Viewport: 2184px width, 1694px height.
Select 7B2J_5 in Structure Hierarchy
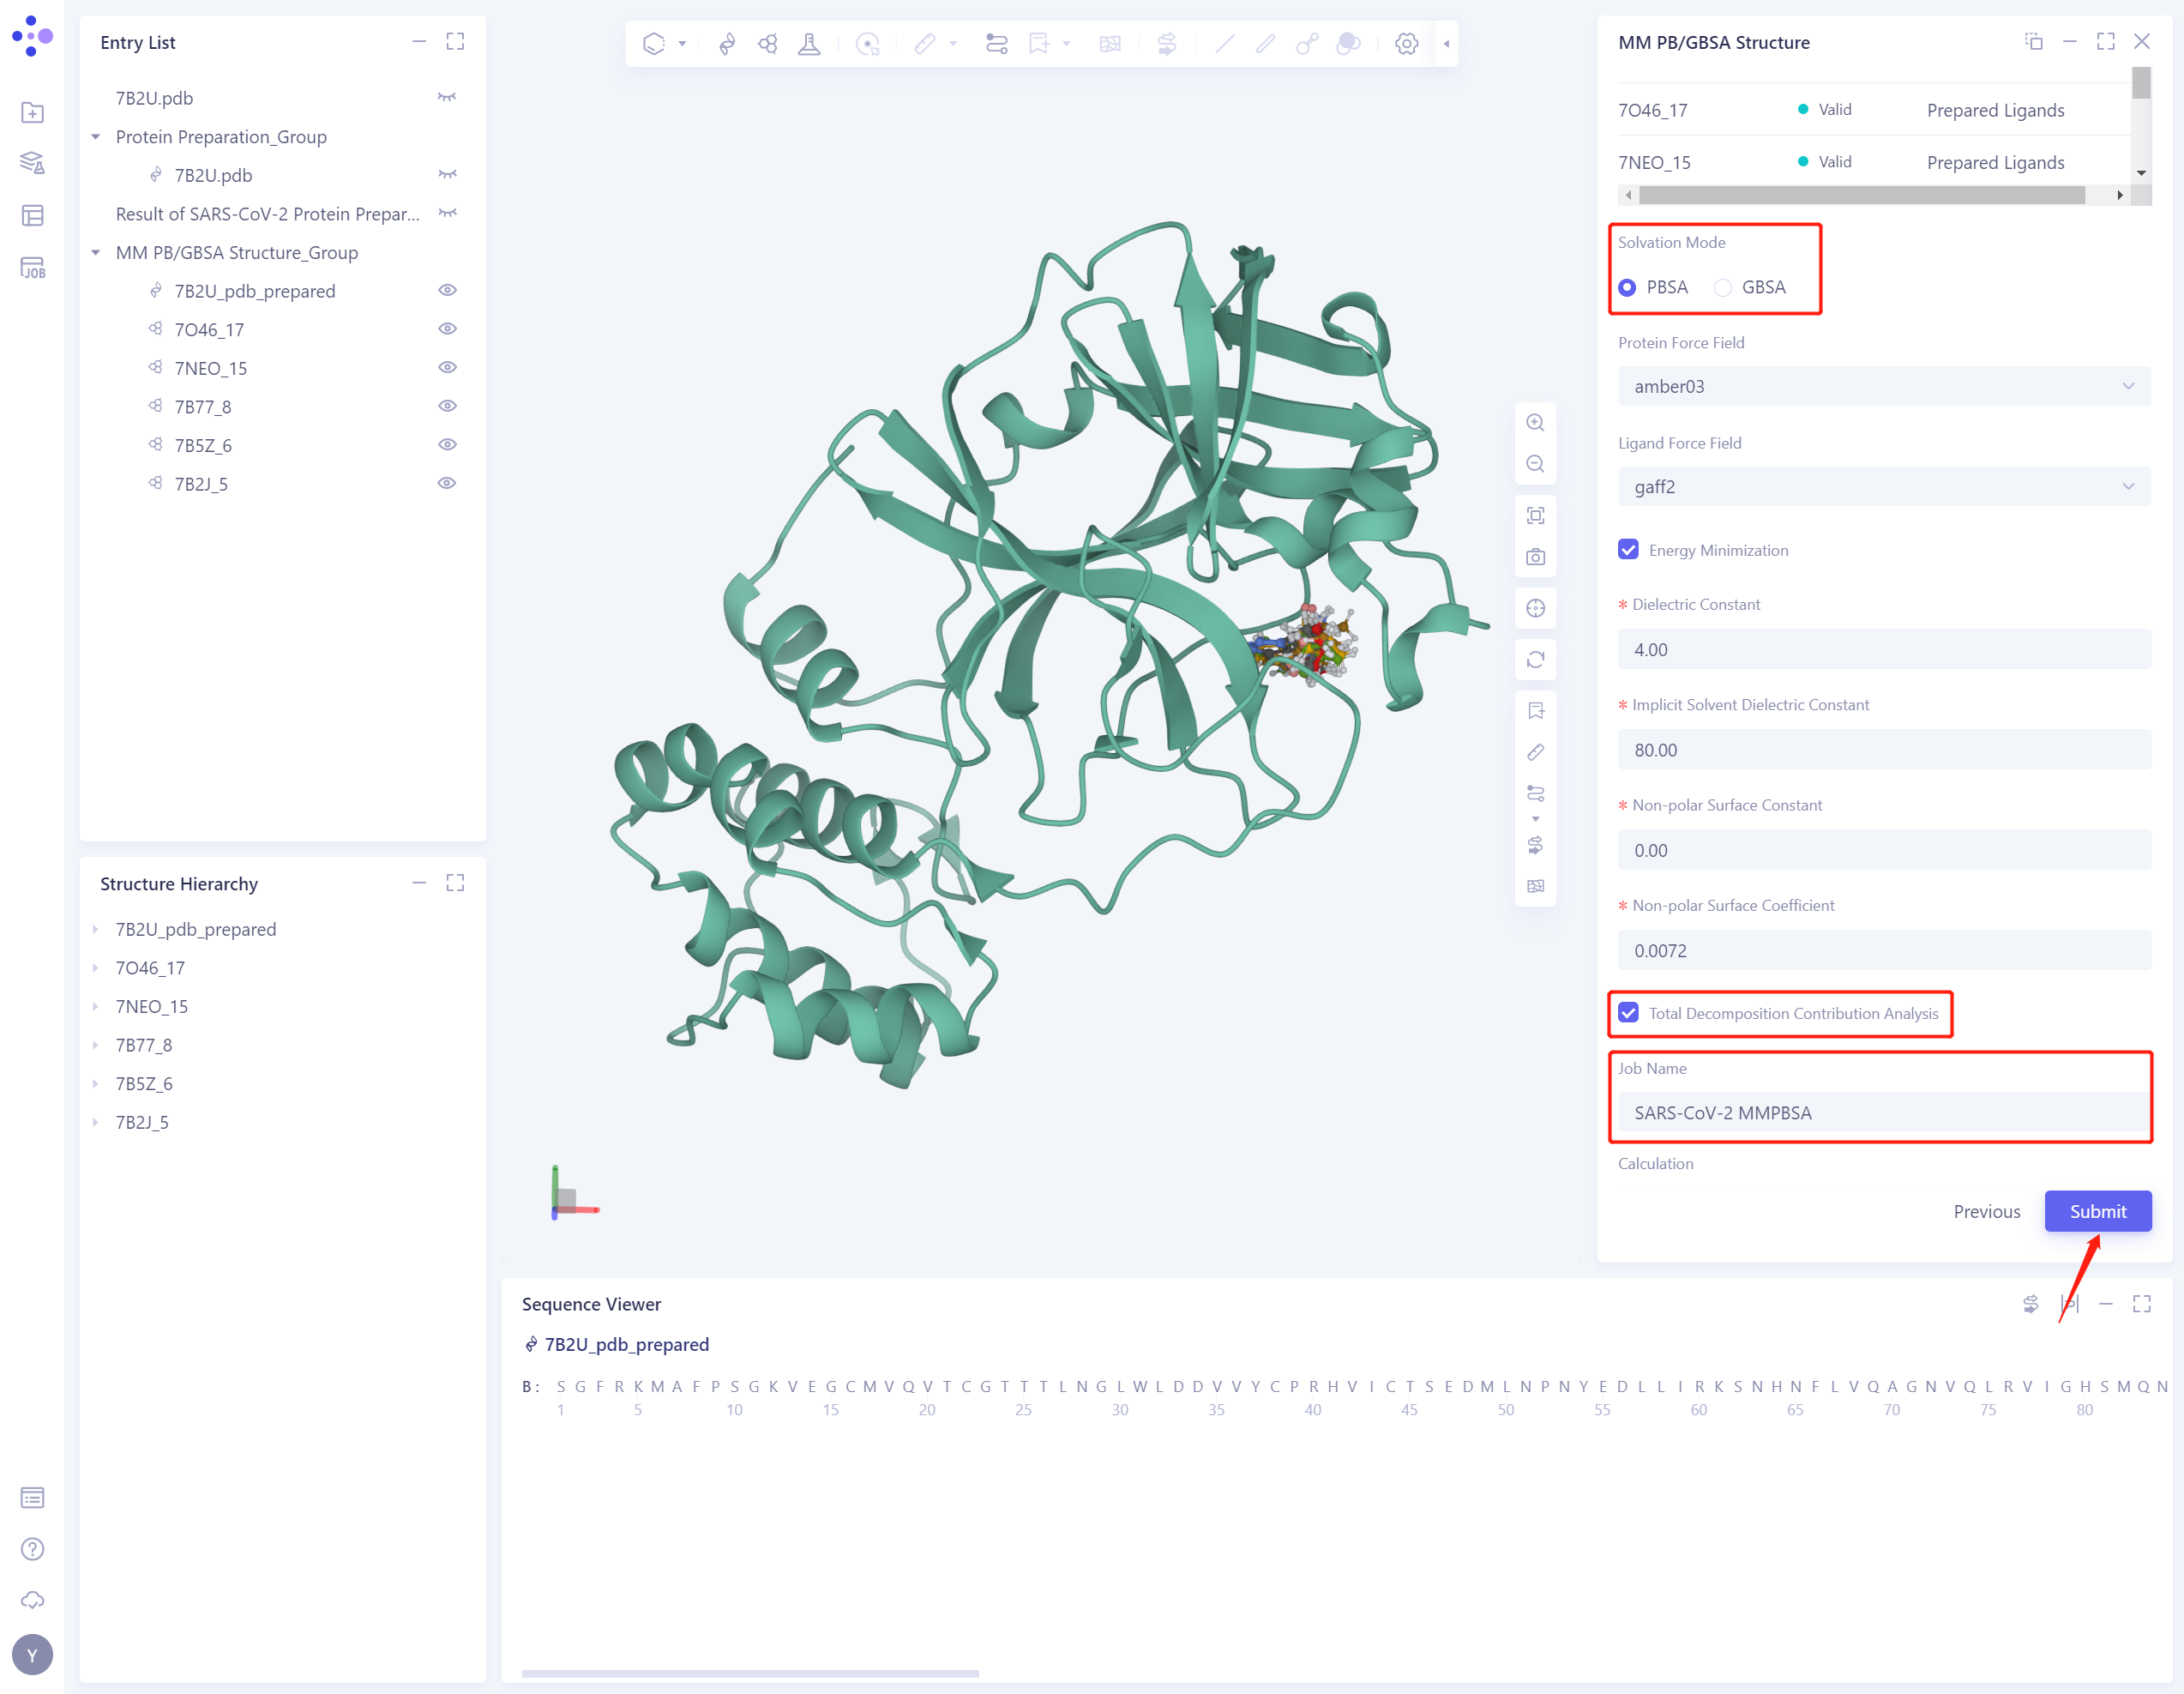tap(142, 1122)
